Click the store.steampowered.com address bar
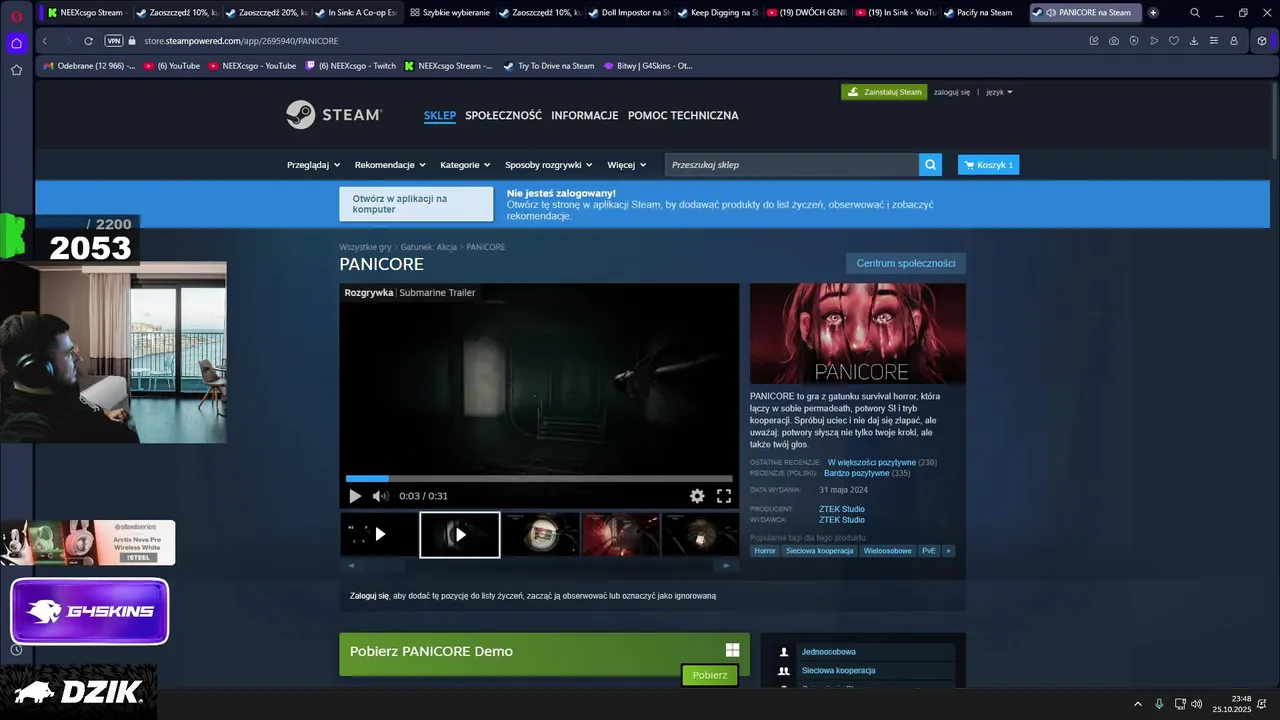 click(x=240, y=41)
